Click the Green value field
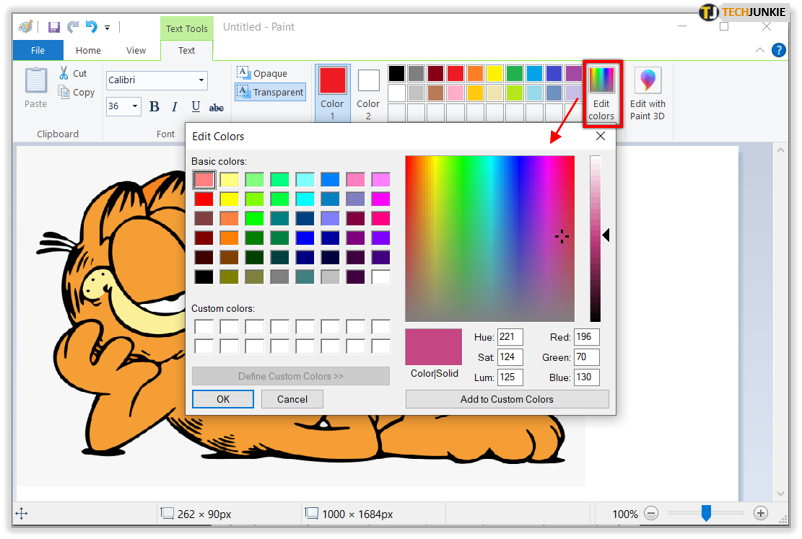The height and width of the screenshot is (539, 802). tap(586, 357)
